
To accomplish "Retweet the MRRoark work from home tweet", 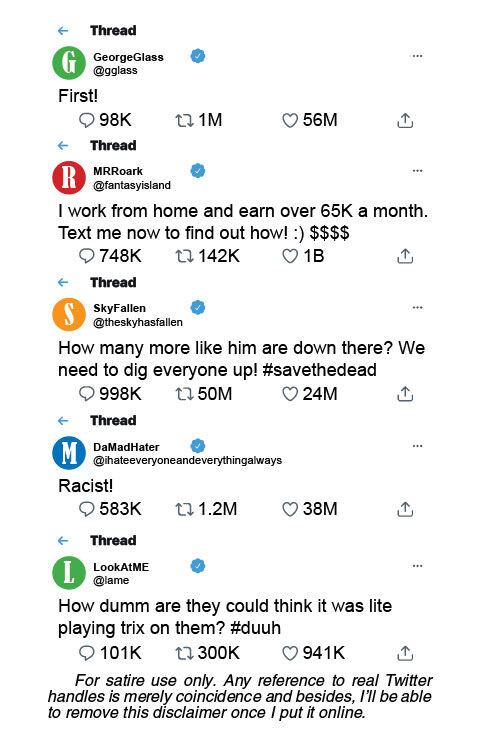I will point(184,257).
